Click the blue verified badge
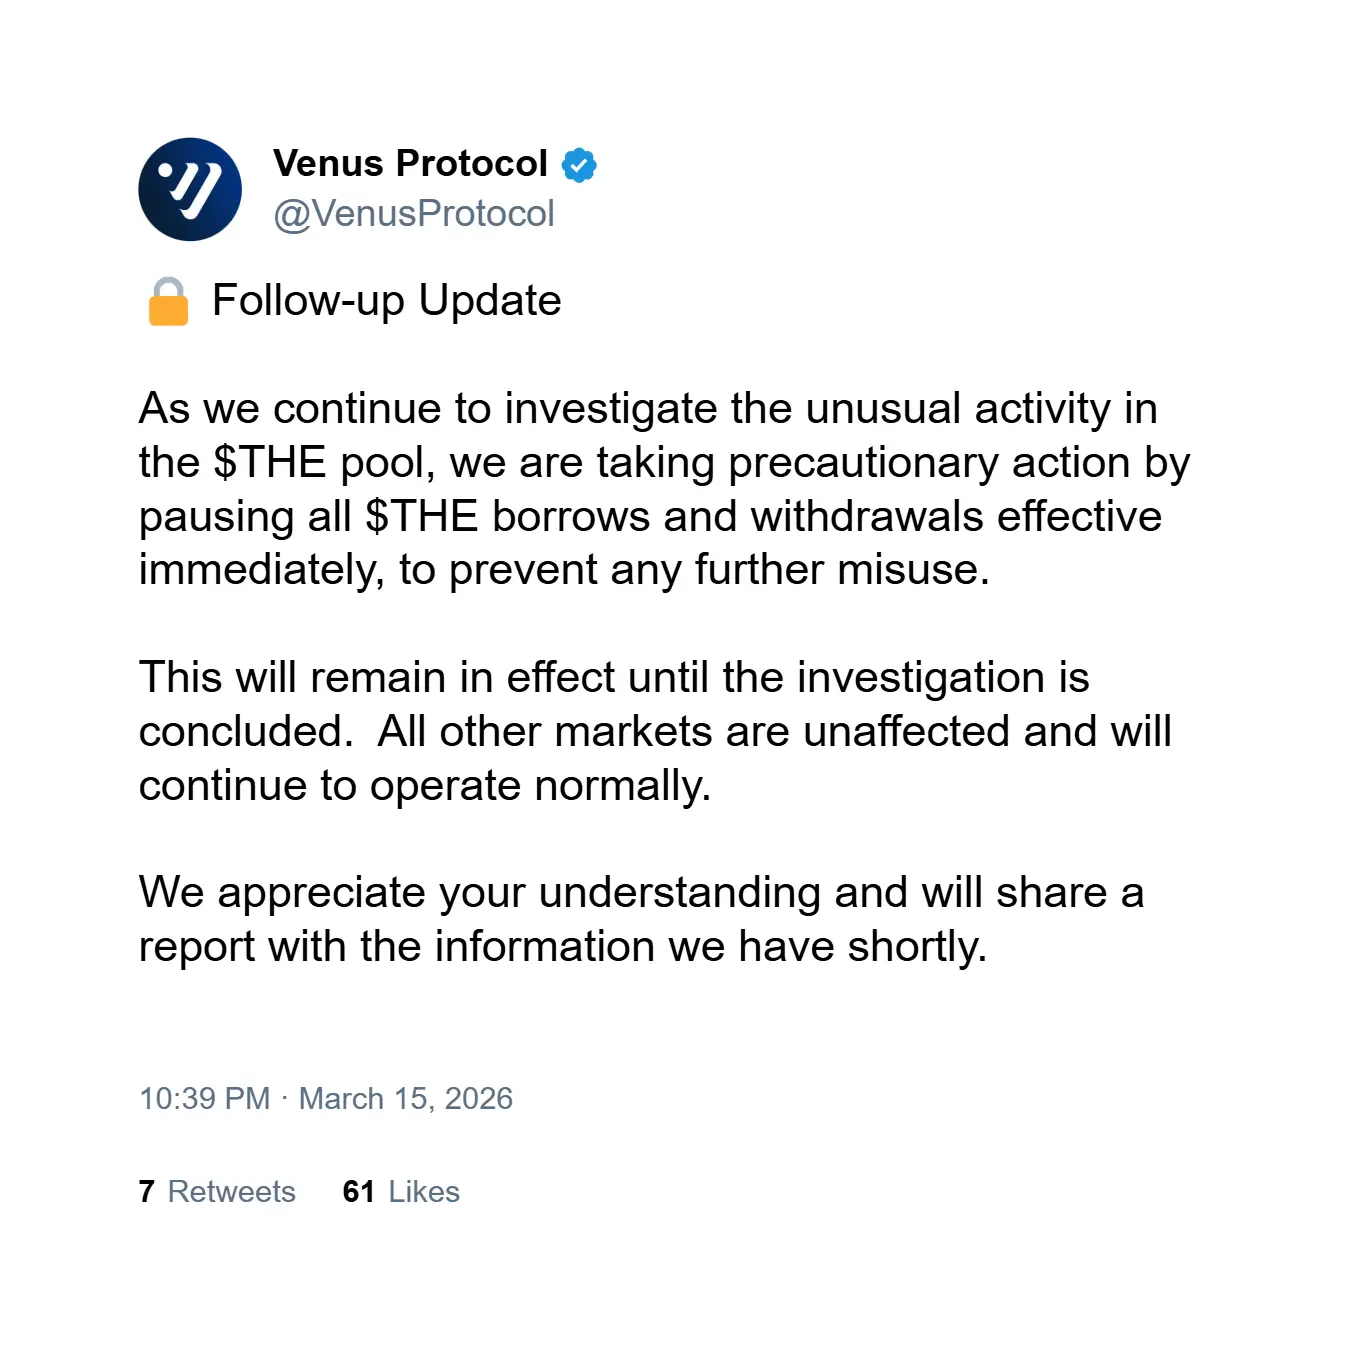This screenshot has width=1350, height=1350. pyautogui.click(x=579, y=165)
